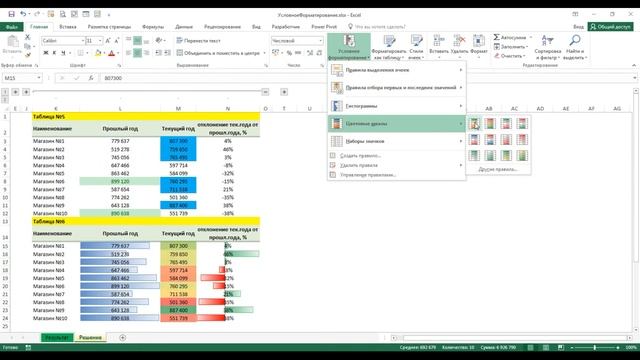Click Wrap Text (Перенести текст)
This screenshot has height=360, width=640.
point(198,40)
